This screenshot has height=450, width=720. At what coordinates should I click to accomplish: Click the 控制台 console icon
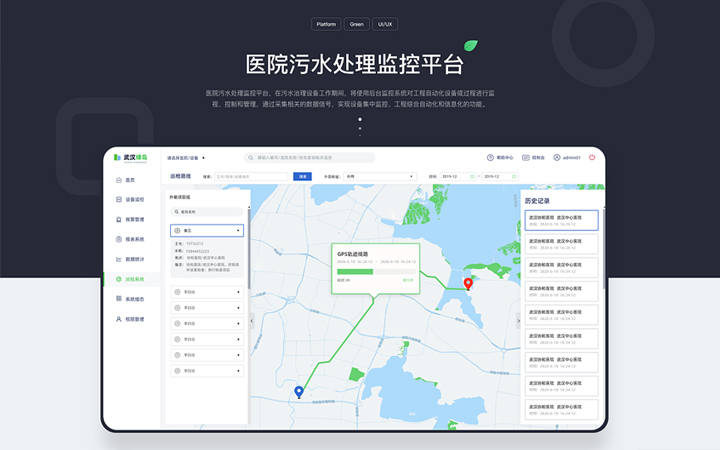pyautogui.click(x=526, y=157)
